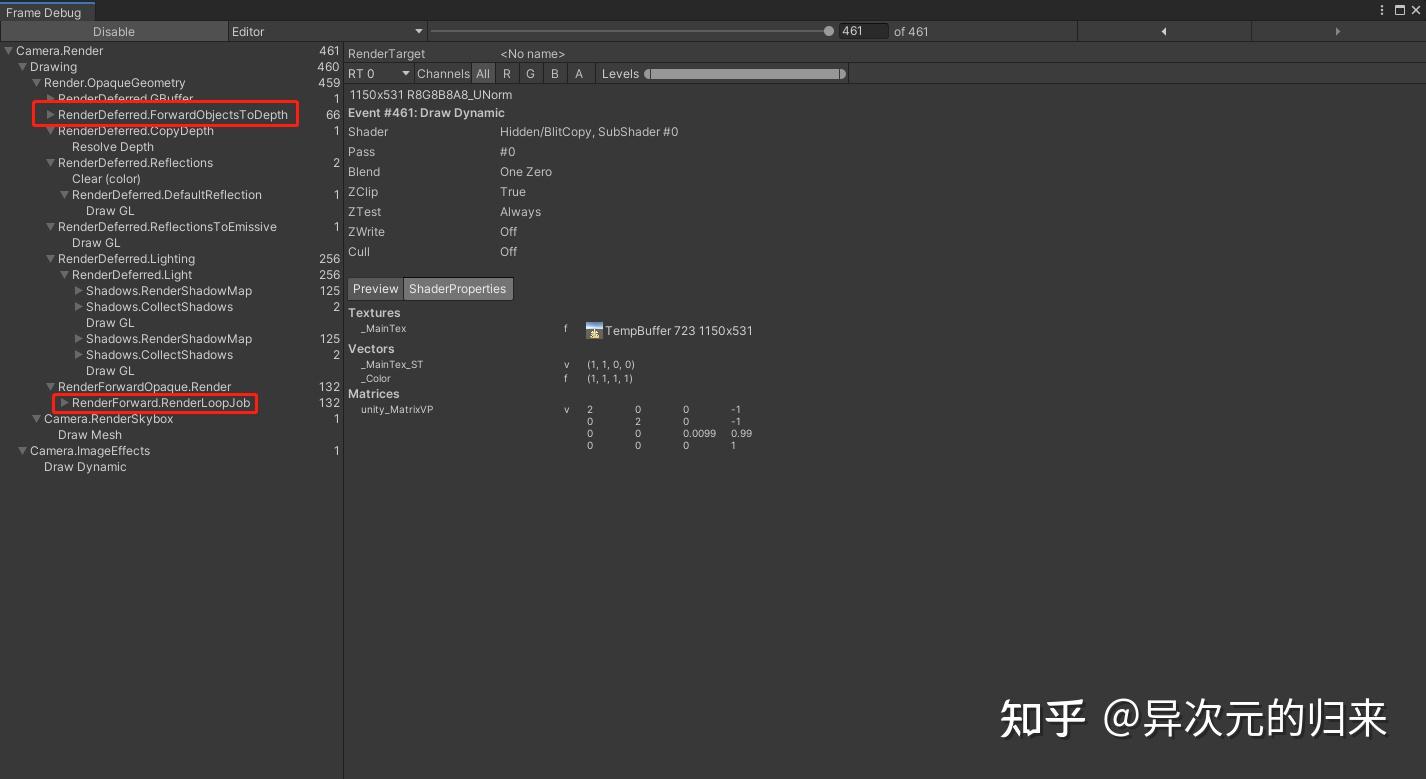Select the Frame Debug window tab

point(45,12)
